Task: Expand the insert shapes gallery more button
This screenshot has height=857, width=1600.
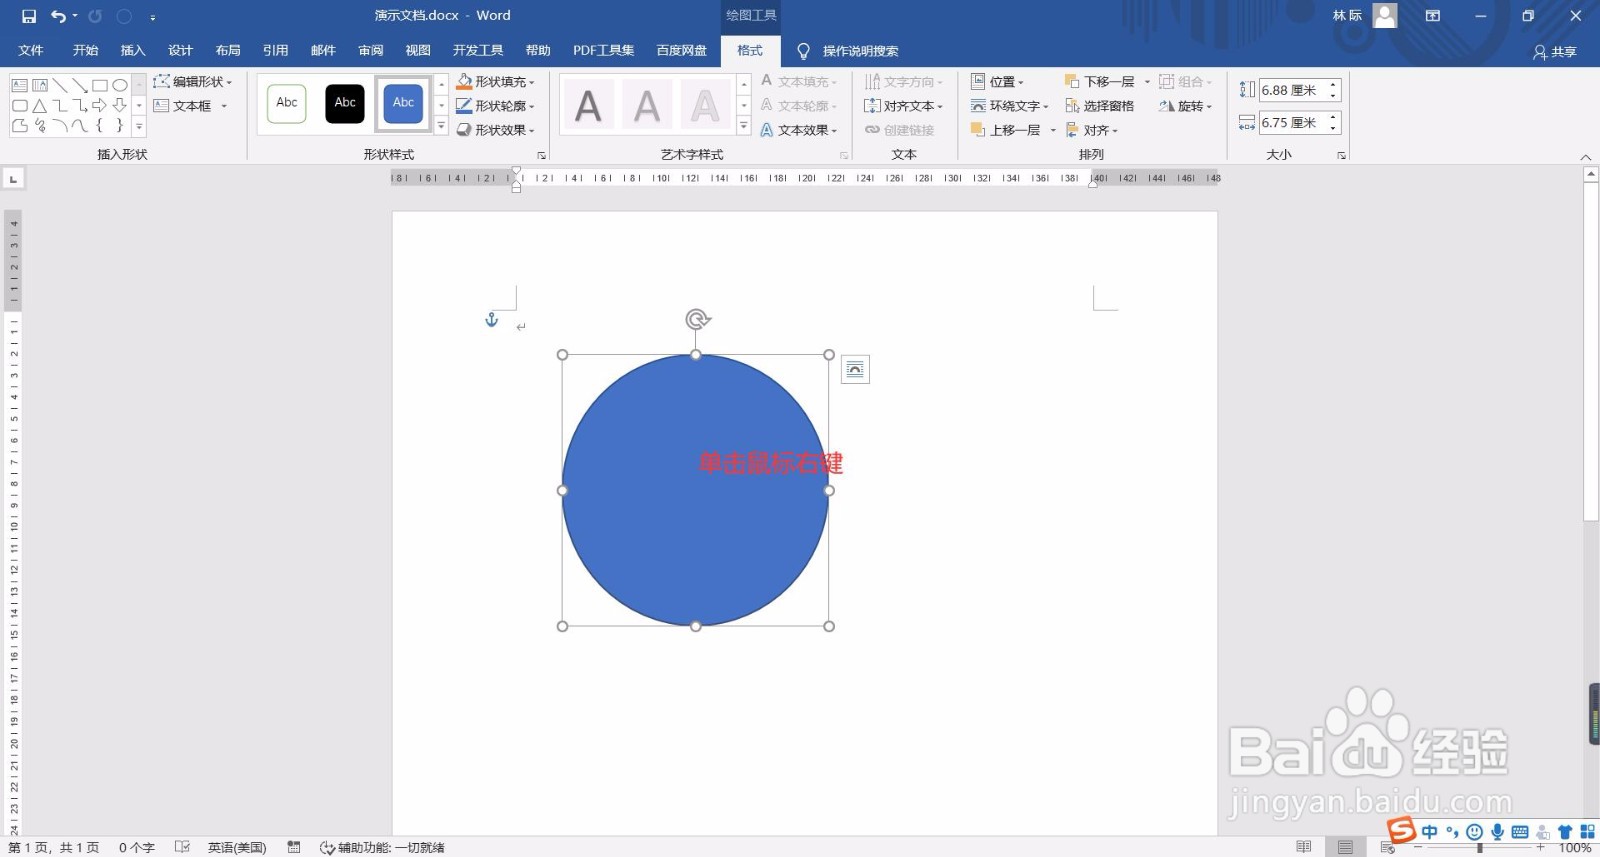Action: (x=139, y=127)
